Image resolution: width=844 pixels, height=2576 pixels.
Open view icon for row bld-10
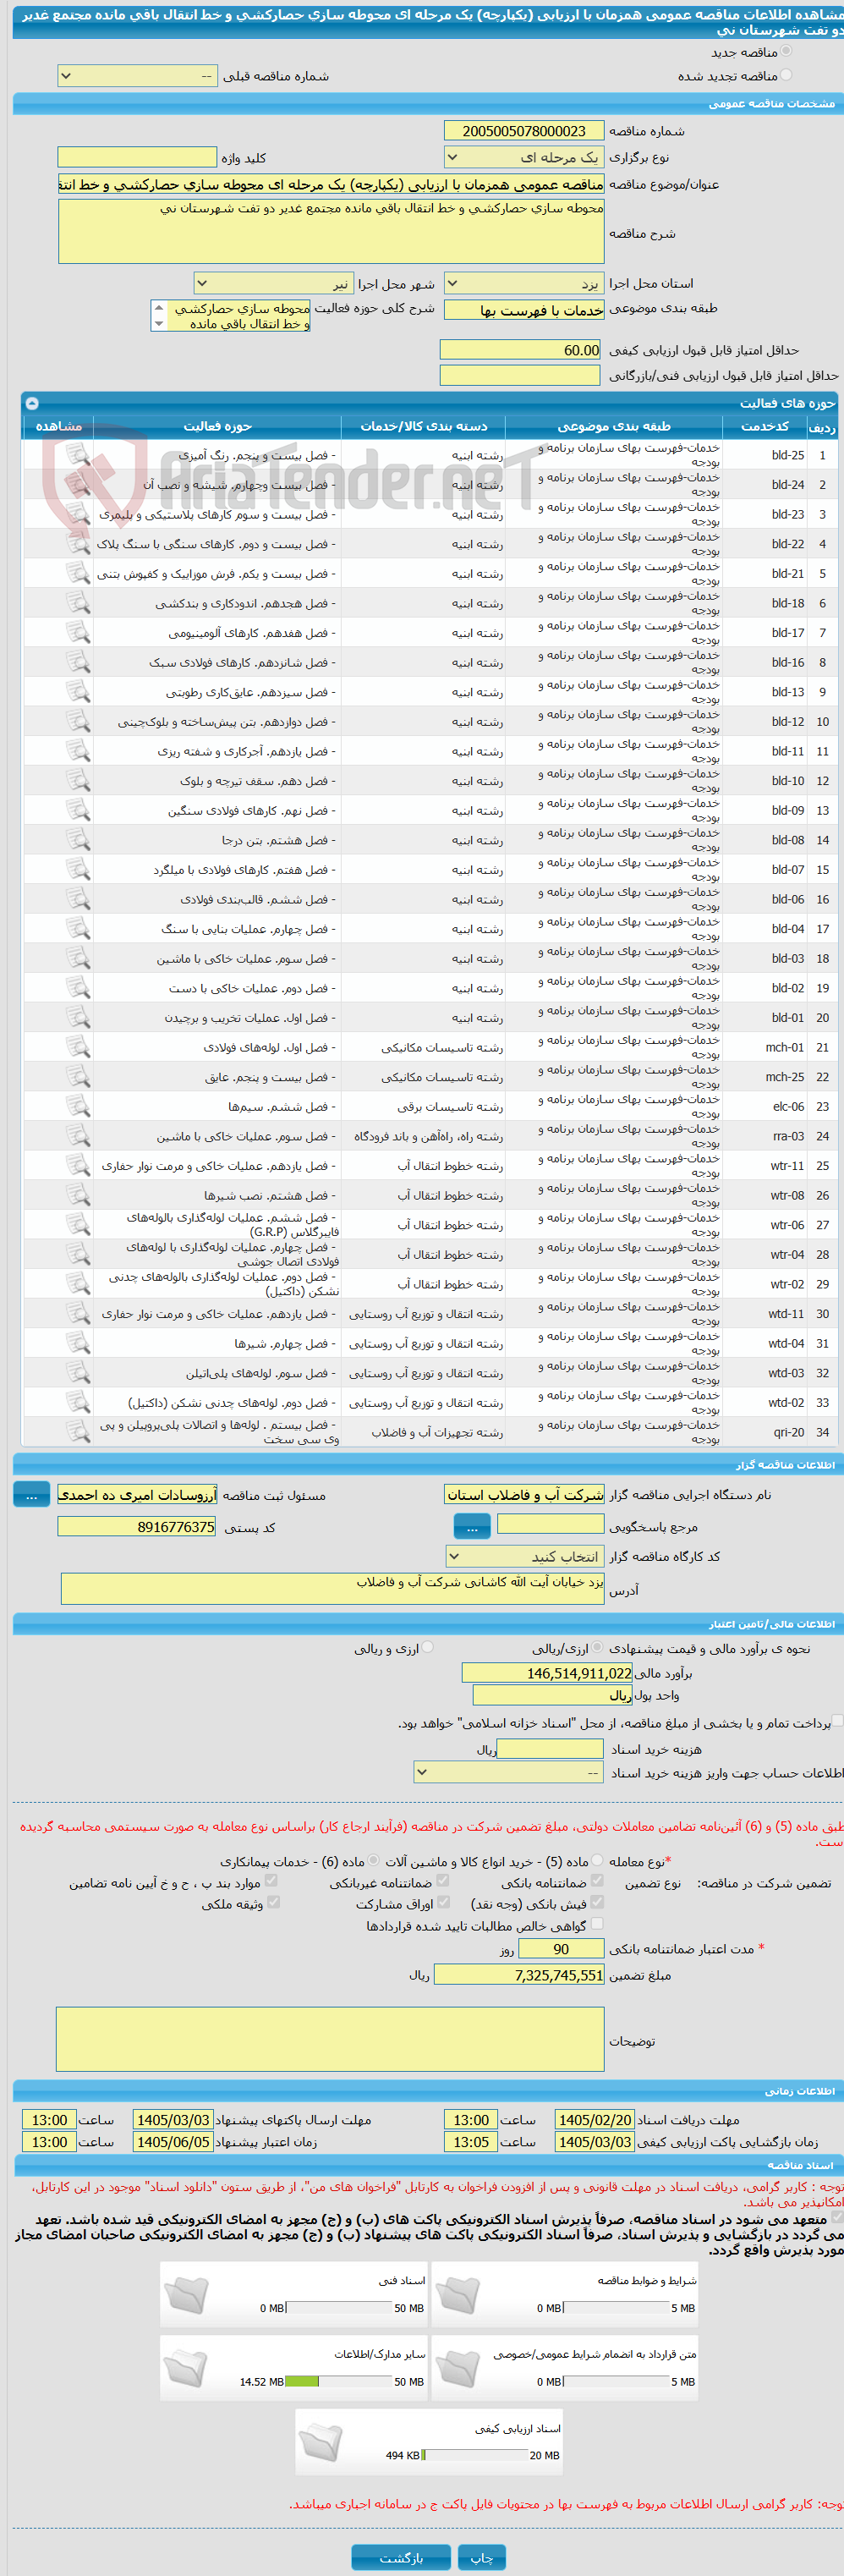tap(78, 781)
